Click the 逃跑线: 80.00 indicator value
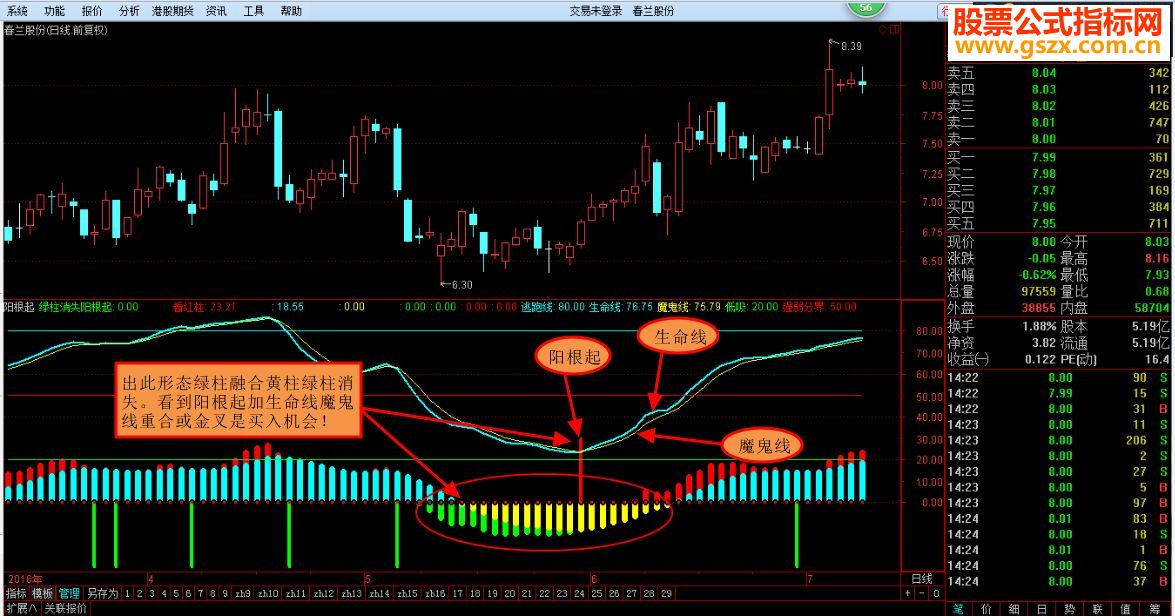 click(553, 307)
